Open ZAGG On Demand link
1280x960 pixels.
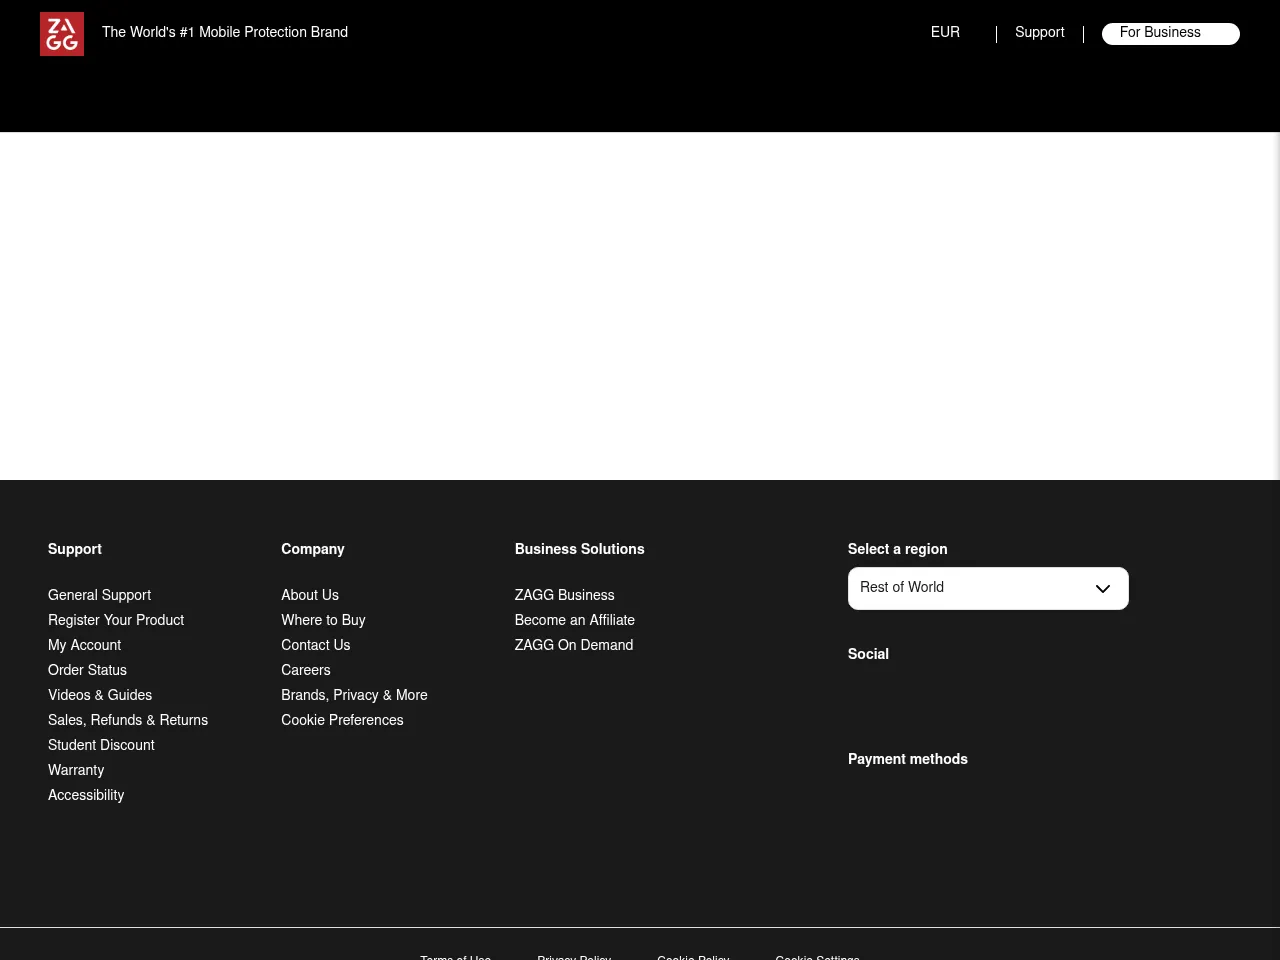[573, 645]
